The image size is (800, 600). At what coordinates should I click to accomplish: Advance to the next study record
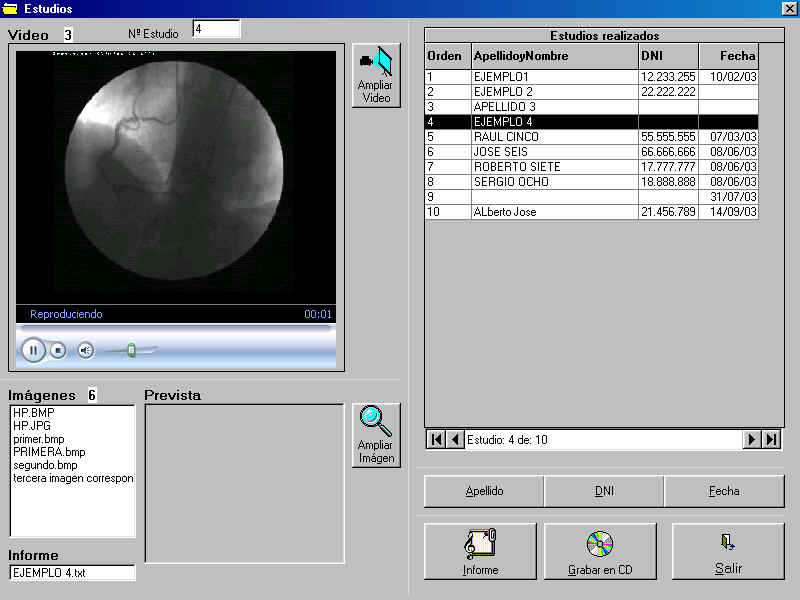tap(752, 439)
